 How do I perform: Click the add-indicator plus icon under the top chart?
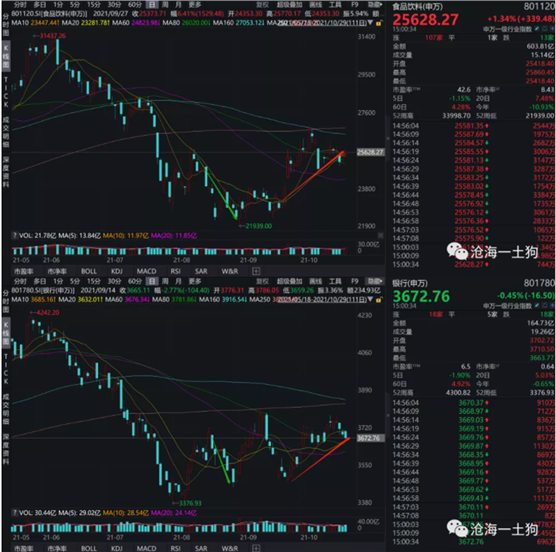pos(256,271)
